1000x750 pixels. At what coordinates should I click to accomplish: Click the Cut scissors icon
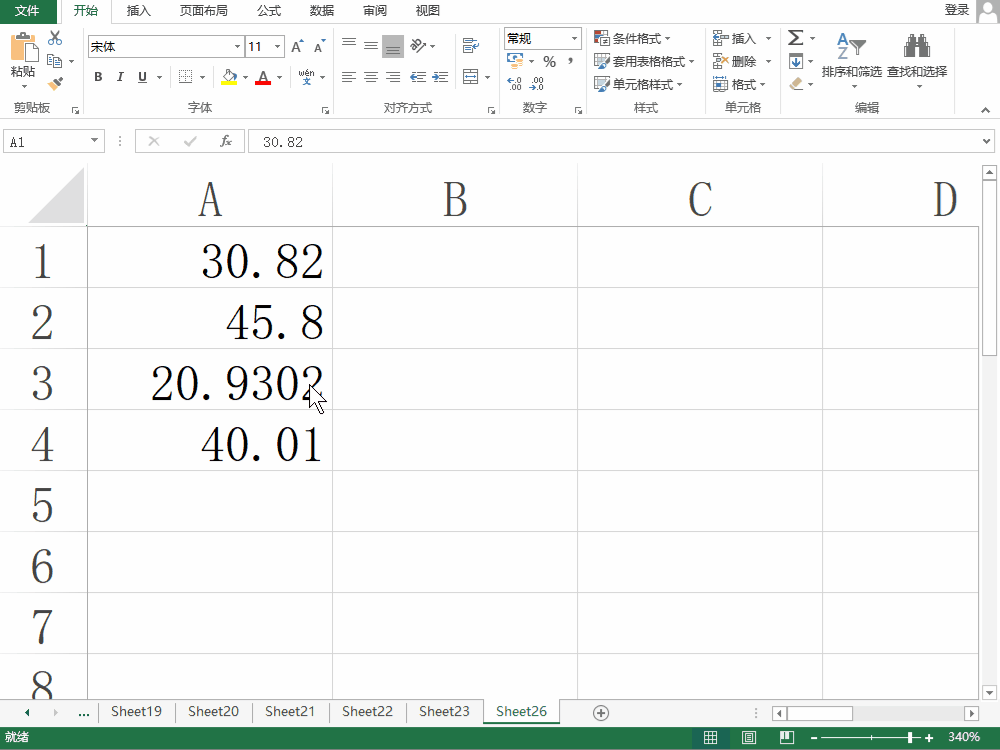tap(55, 38)
